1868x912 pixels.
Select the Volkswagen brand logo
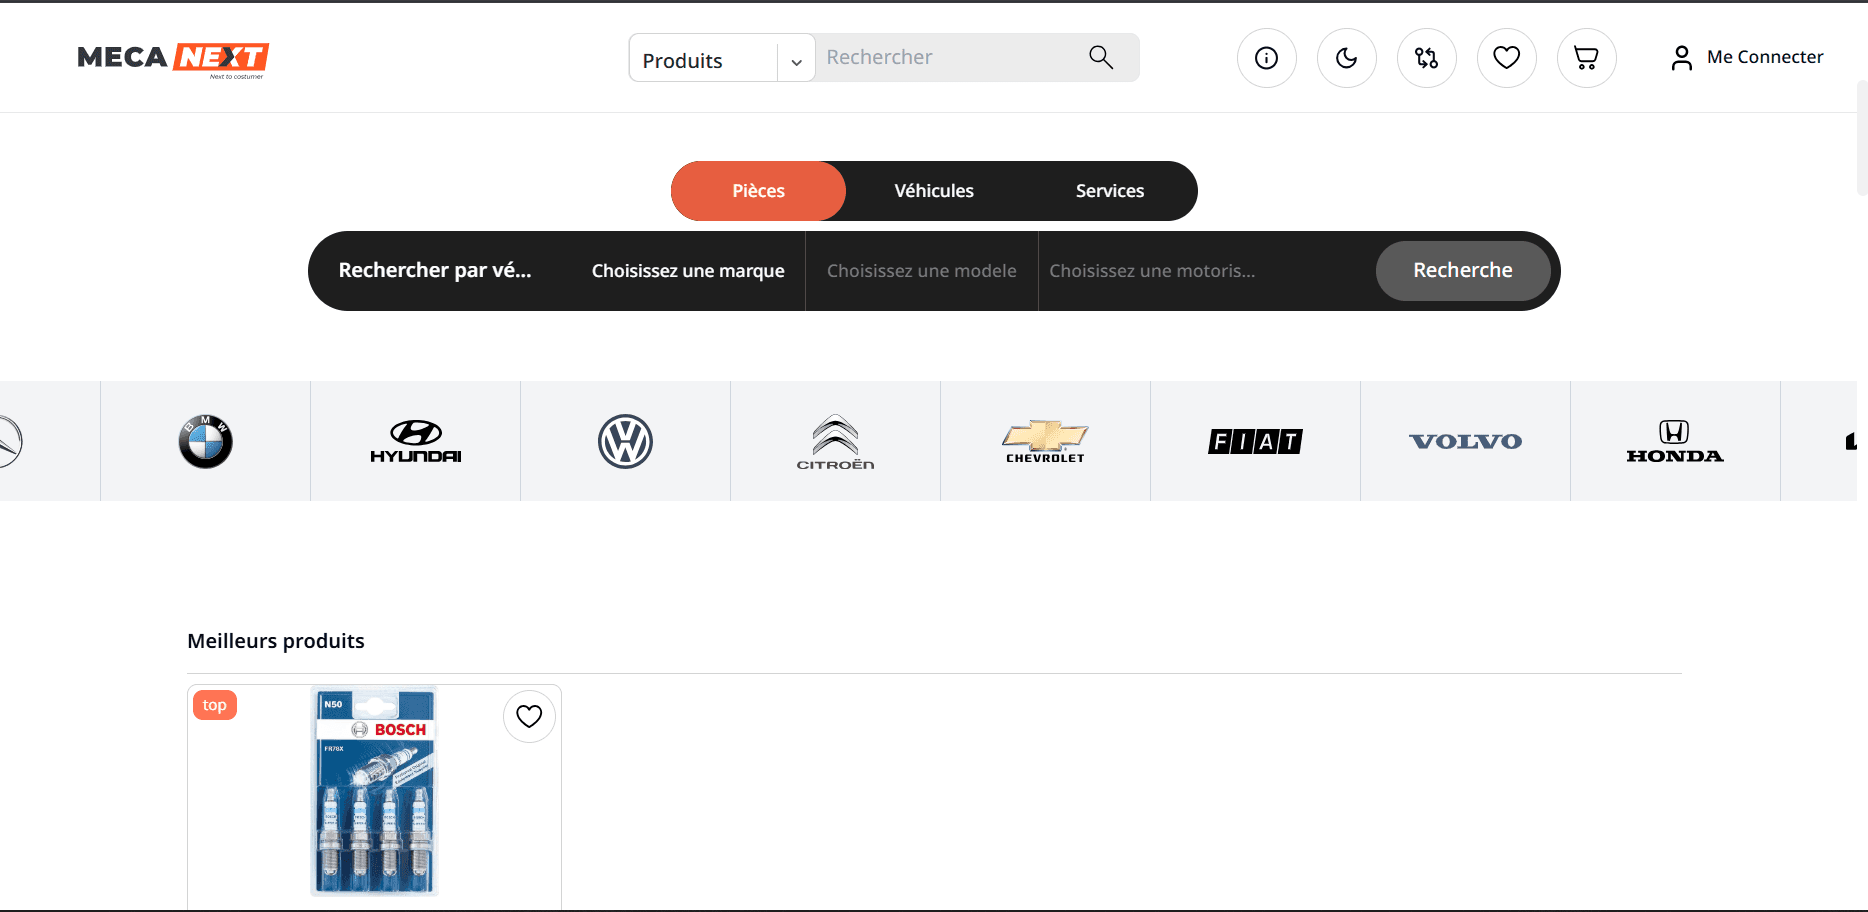[625, 441]
